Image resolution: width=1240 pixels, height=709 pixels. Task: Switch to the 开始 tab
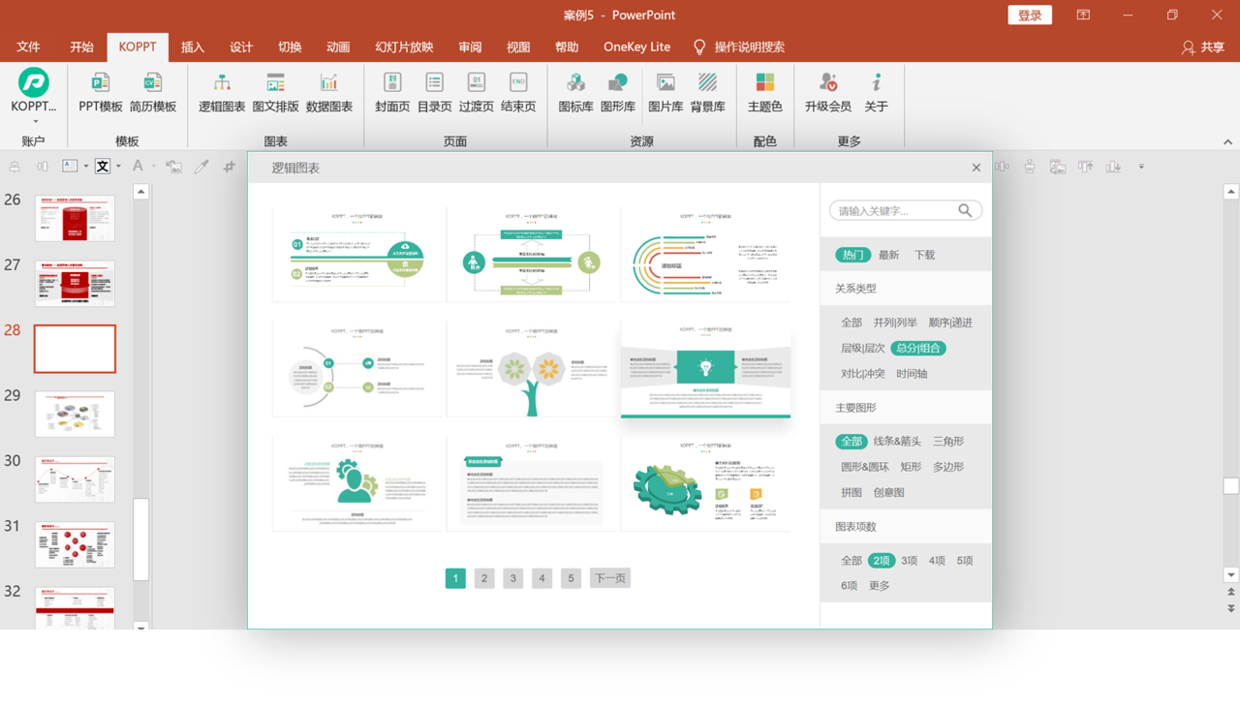pos(82,47)
